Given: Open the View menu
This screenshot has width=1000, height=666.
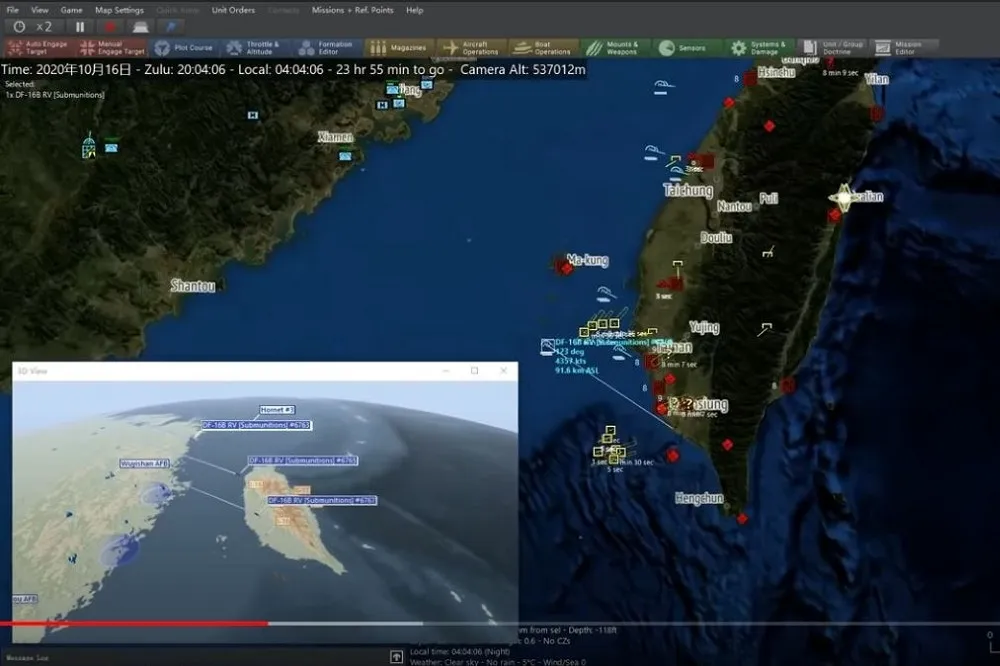Looking at the screenshot, I should point(40,10).
